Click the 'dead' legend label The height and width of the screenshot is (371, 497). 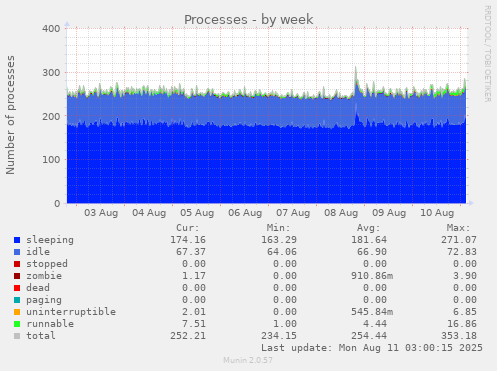tap(38, 288)
